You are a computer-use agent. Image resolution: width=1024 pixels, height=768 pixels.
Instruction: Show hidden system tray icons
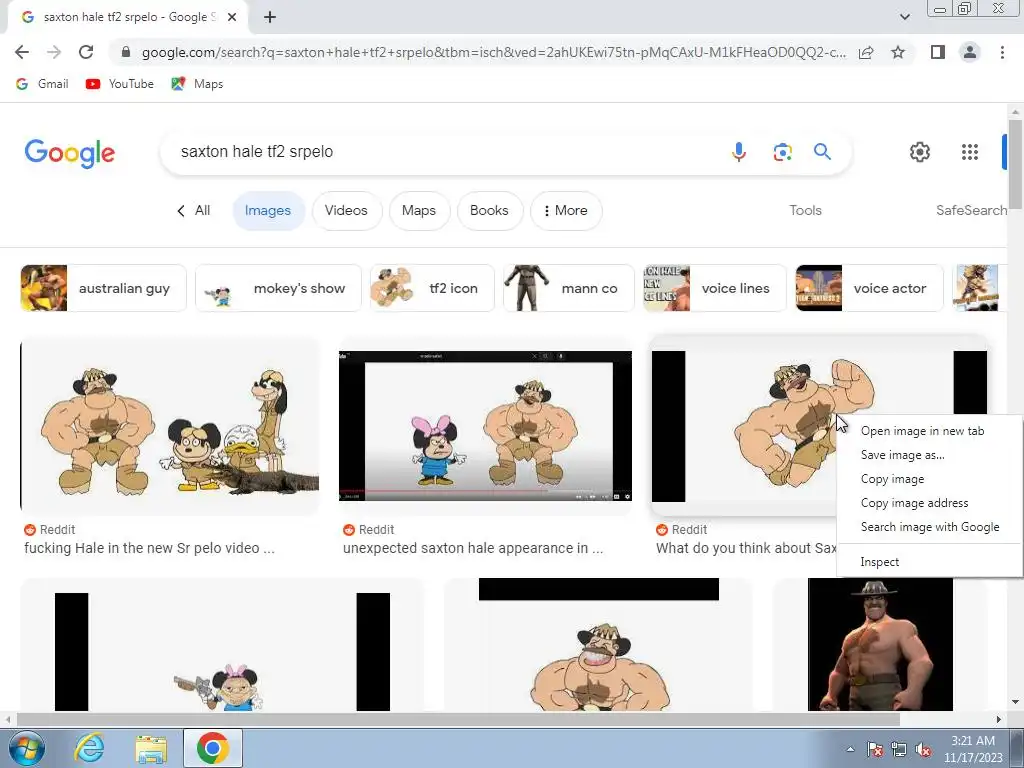(x=850, y=749)
